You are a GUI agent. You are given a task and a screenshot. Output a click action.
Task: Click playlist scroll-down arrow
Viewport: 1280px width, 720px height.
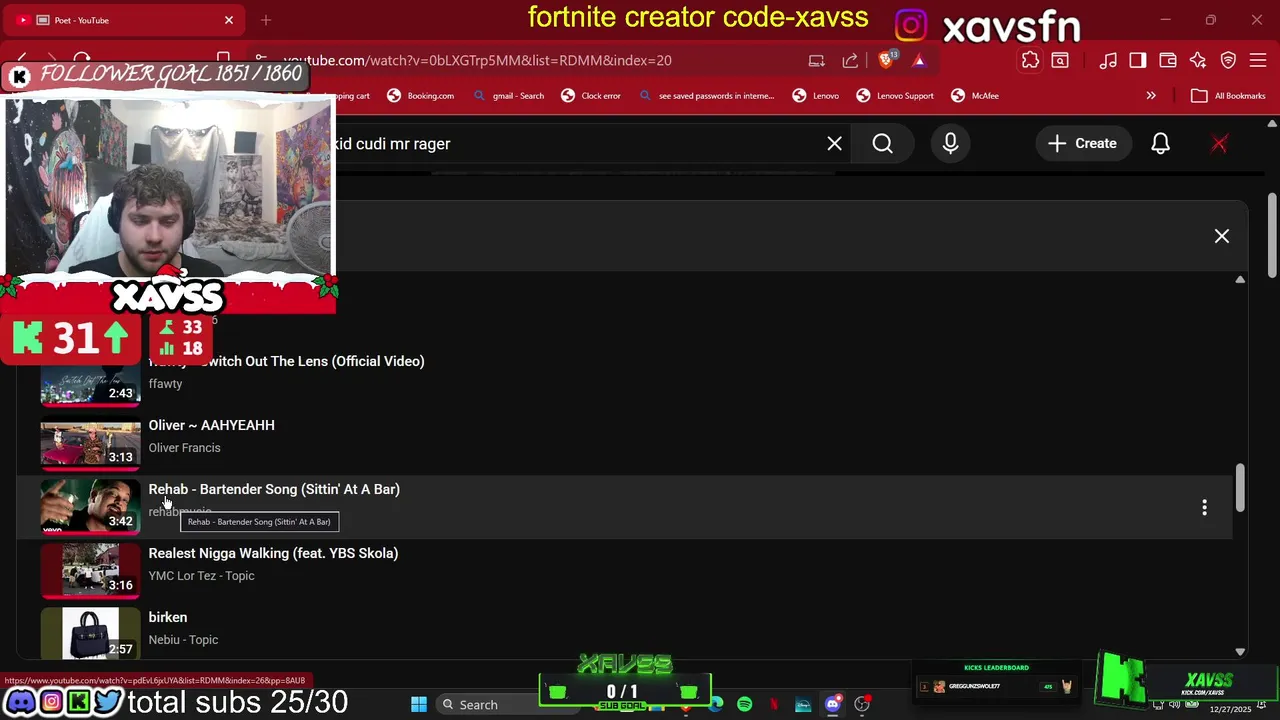(x=1240, y=652)
